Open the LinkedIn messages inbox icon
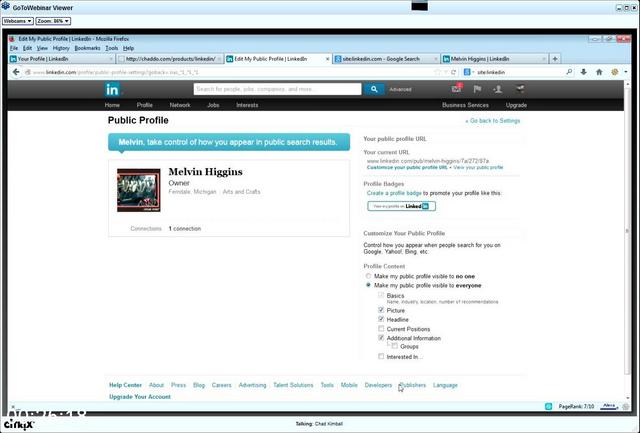 coord(457,88)
